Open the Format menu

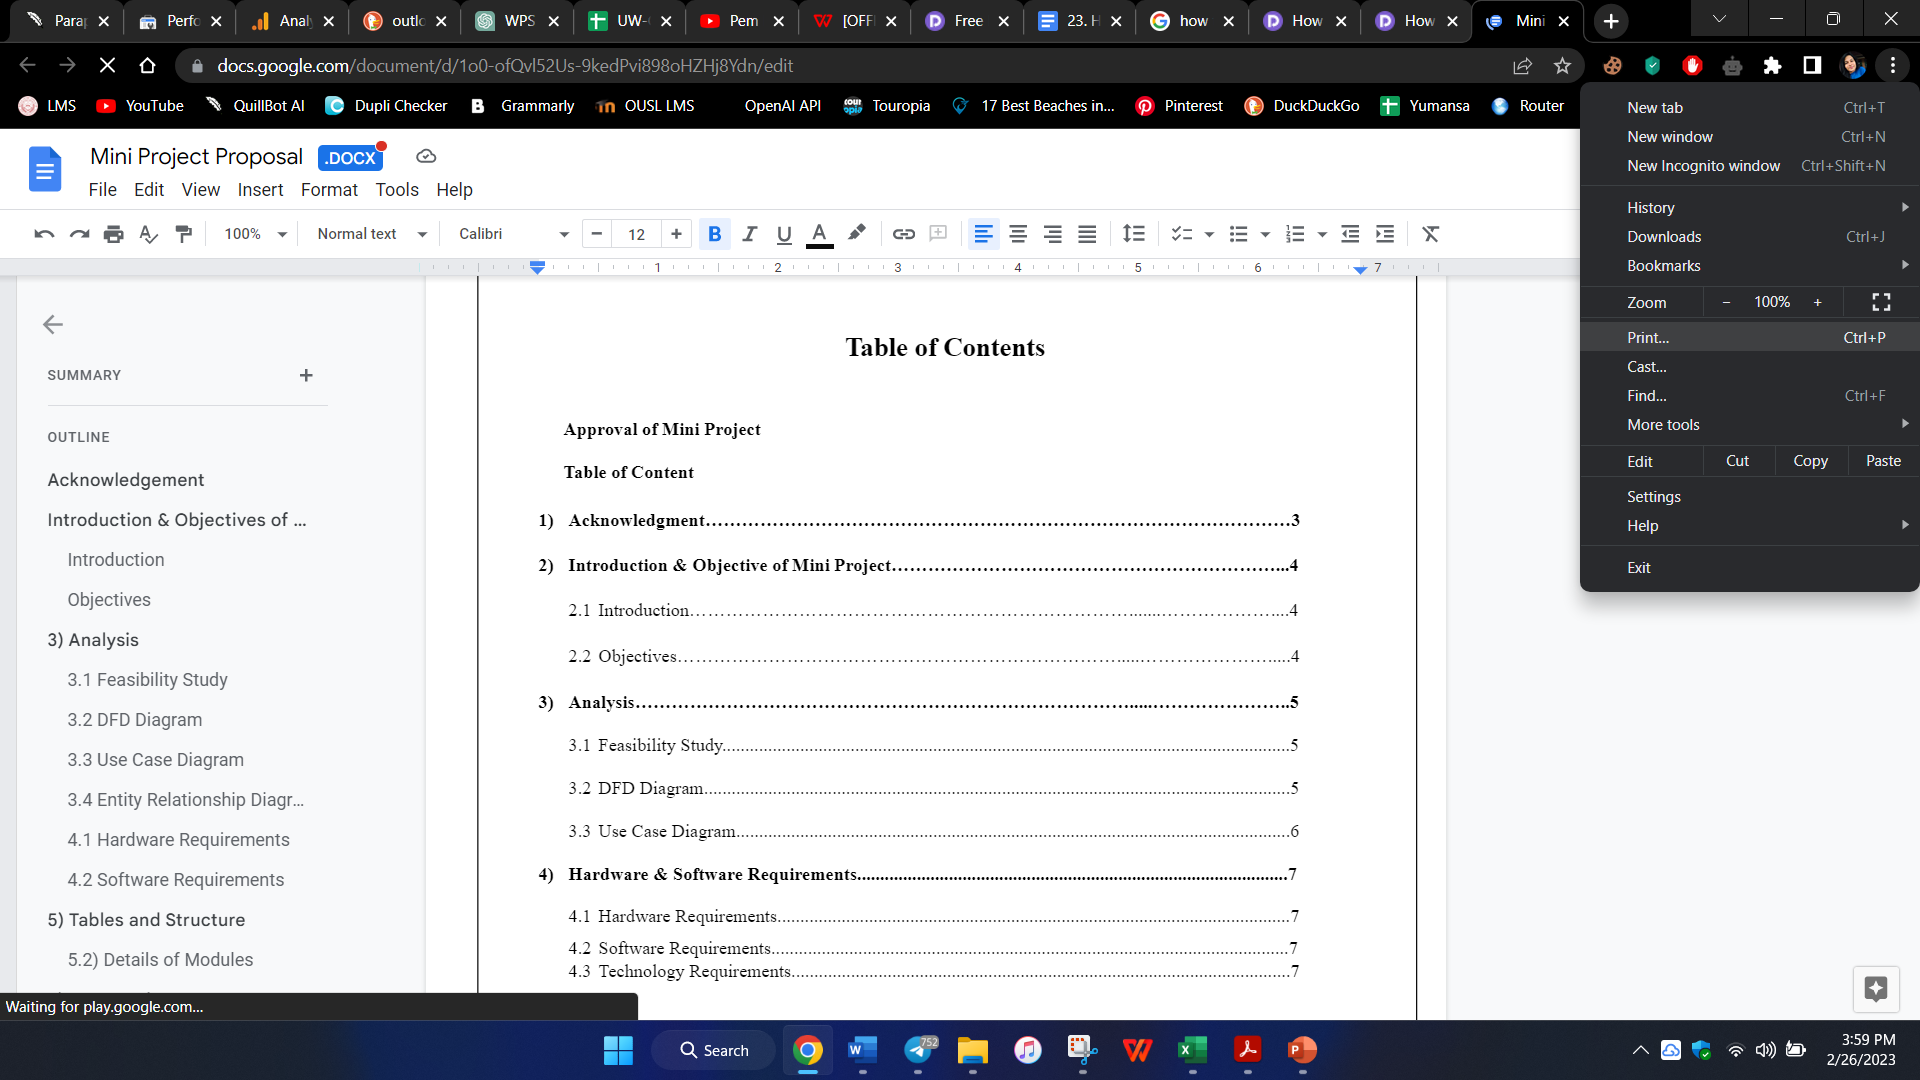pyautogui.click(x=329, y=189)
